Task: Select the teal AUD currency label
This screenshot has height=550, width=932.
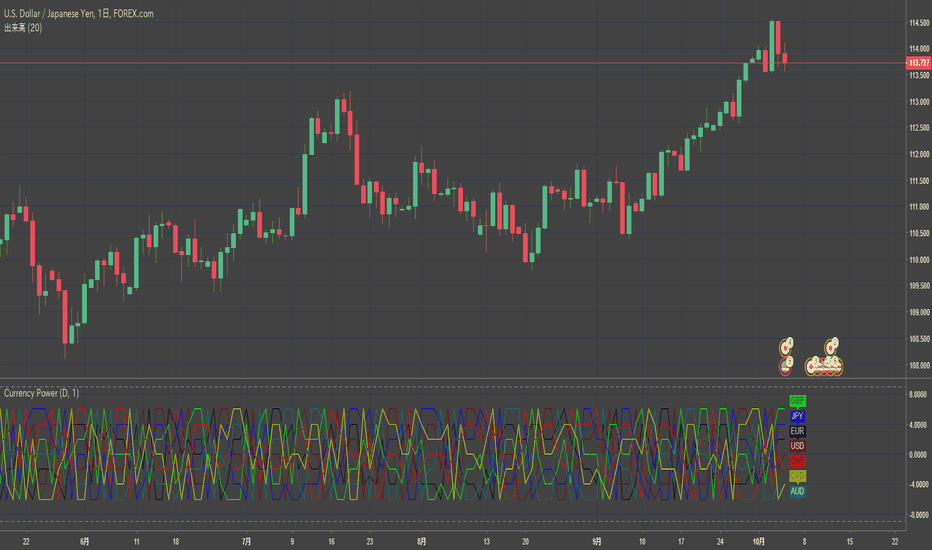Action: 797,491
